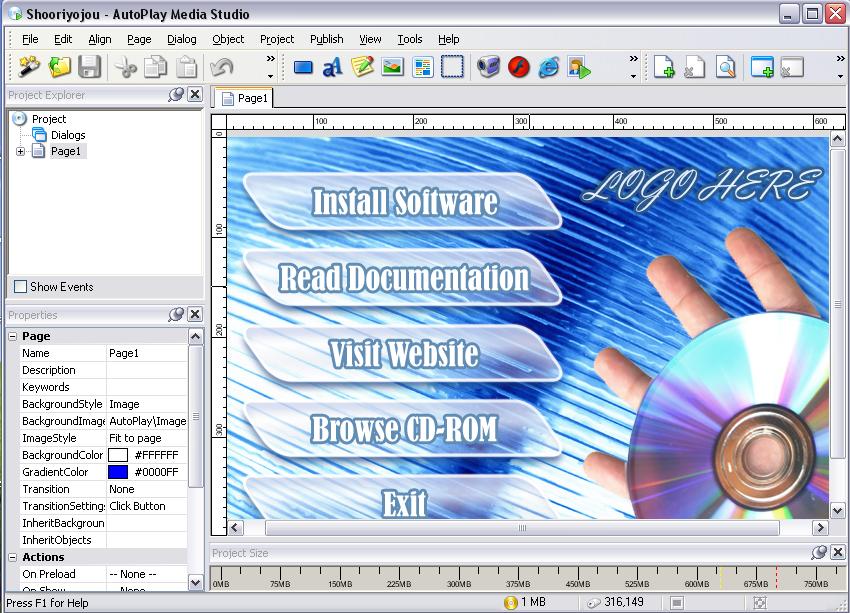850x613 pixels.
Task: Click the New Project wizard wand icon
Action: pyautogui.click(x=29, y=67)
